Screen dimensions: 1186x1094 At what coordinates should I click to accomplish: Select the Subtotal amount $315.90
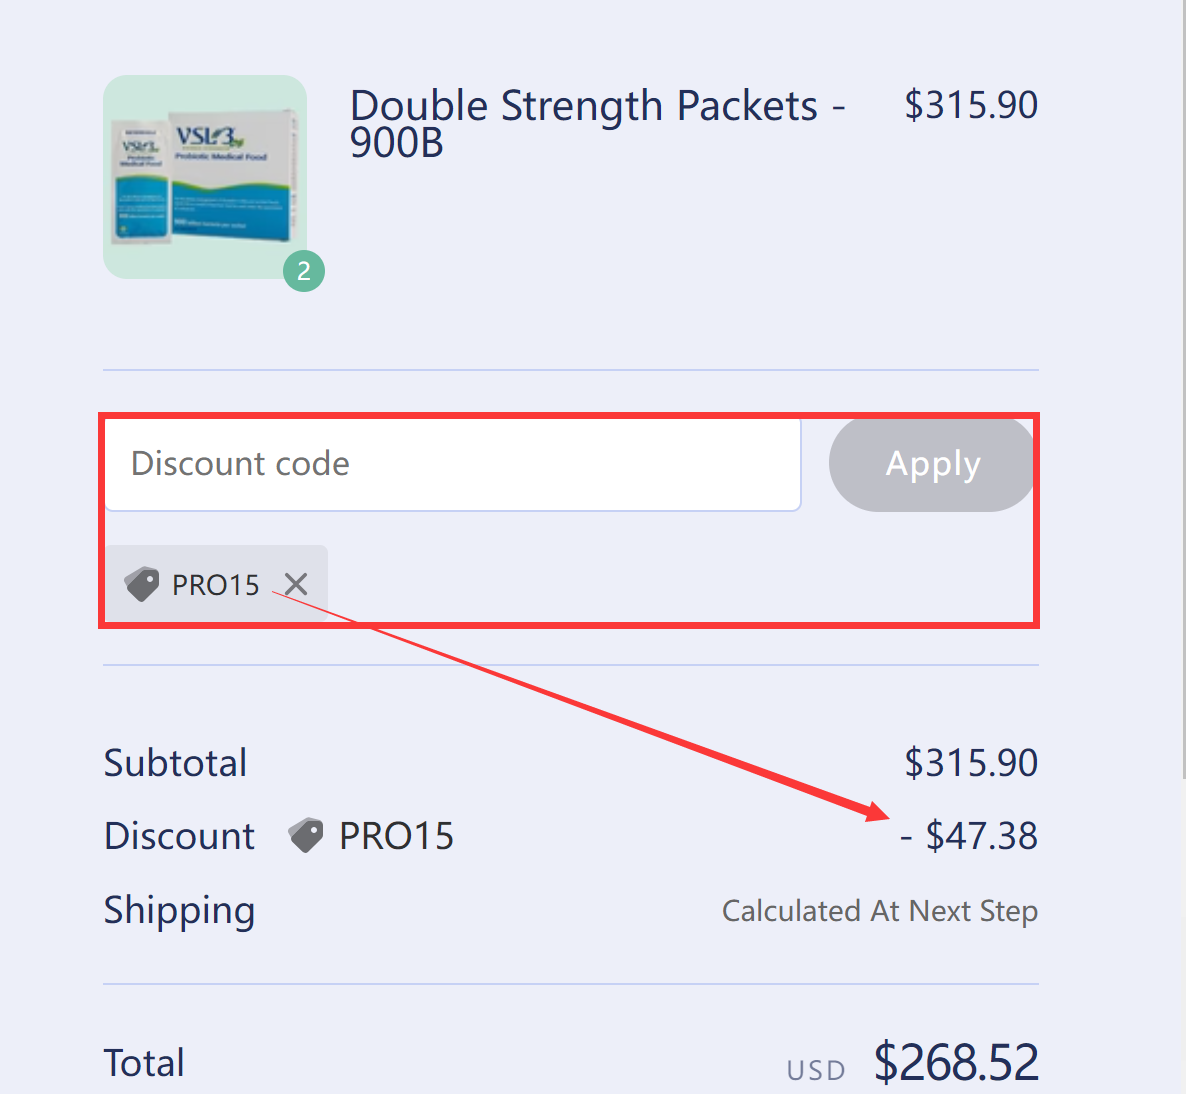pyautogui.click(x=970, y=762)
